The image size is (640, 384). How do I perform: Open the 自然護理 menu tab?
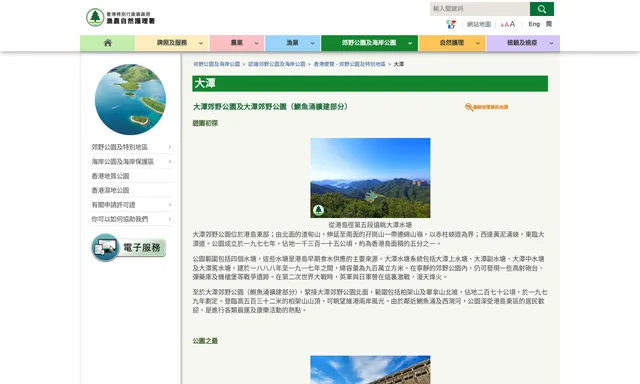(452, 43)
